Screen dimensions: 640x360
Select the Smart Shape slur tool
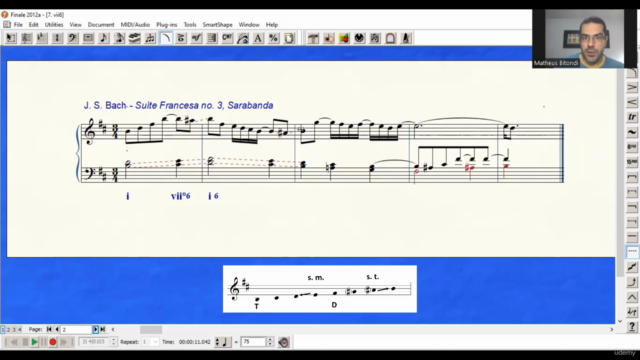[166, 38]
